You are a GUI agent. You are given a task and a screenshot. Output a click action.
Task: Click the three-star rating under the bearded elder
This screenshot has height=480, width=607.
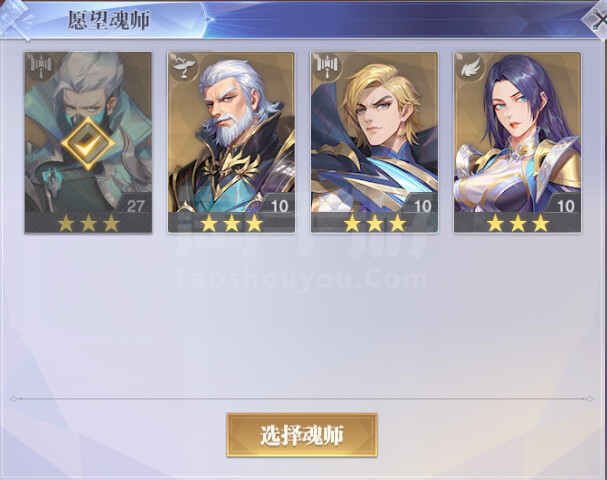coord(231,223)
